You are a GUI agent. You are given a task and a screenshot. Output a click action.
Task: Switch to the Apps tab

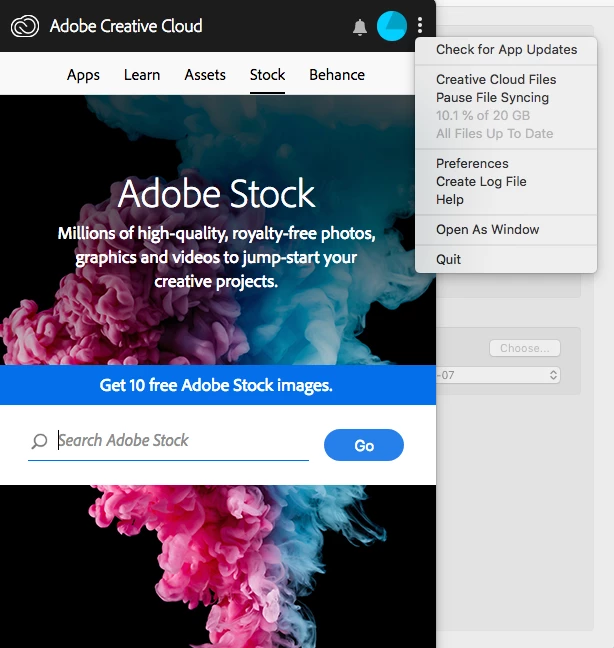coord(83,75)
